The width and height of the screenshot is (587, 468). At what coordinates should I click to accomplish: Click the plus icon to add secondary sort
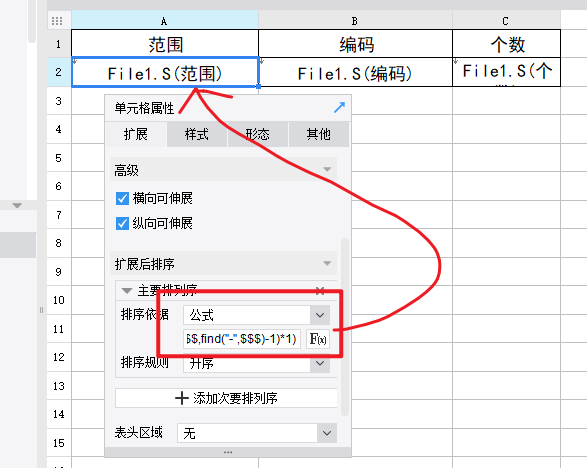[182, 398]
